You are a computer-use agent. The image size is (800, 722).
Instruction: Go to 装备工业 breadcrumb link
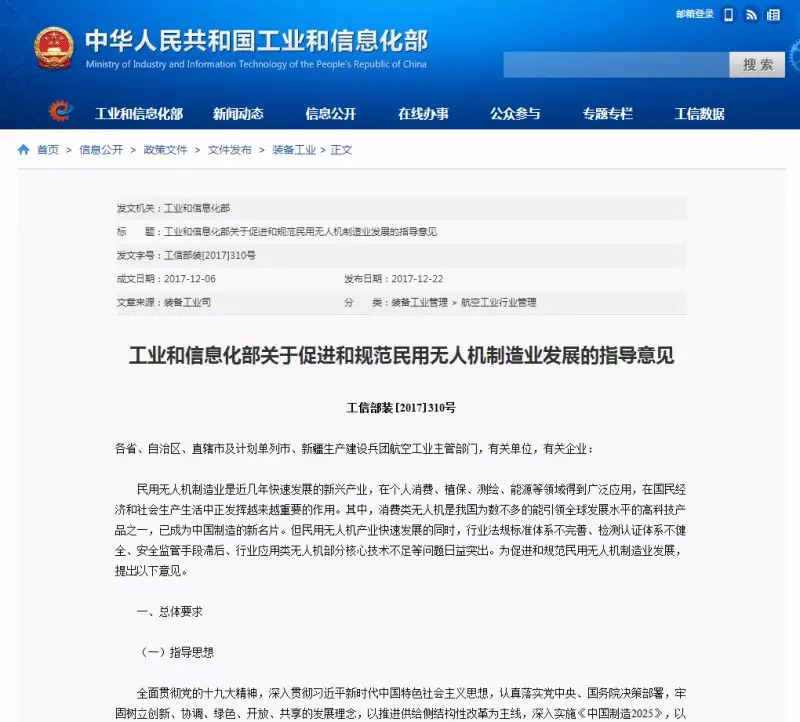coord(294,150)
